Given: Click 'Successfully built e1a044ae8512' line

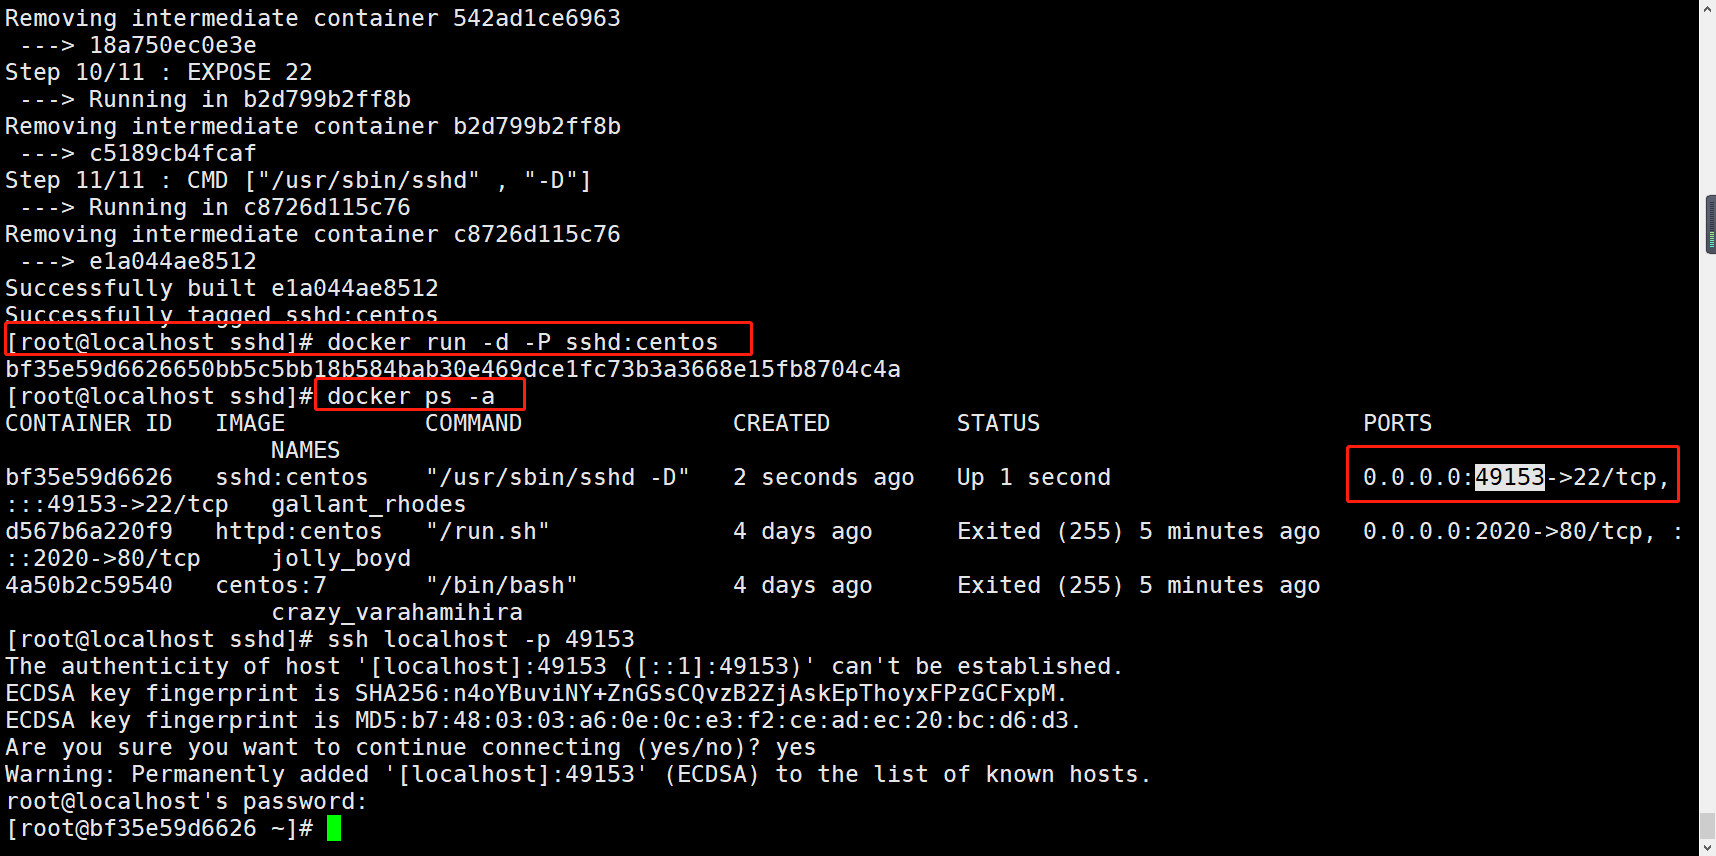Looking at the screenshot, I should [222, 288].
